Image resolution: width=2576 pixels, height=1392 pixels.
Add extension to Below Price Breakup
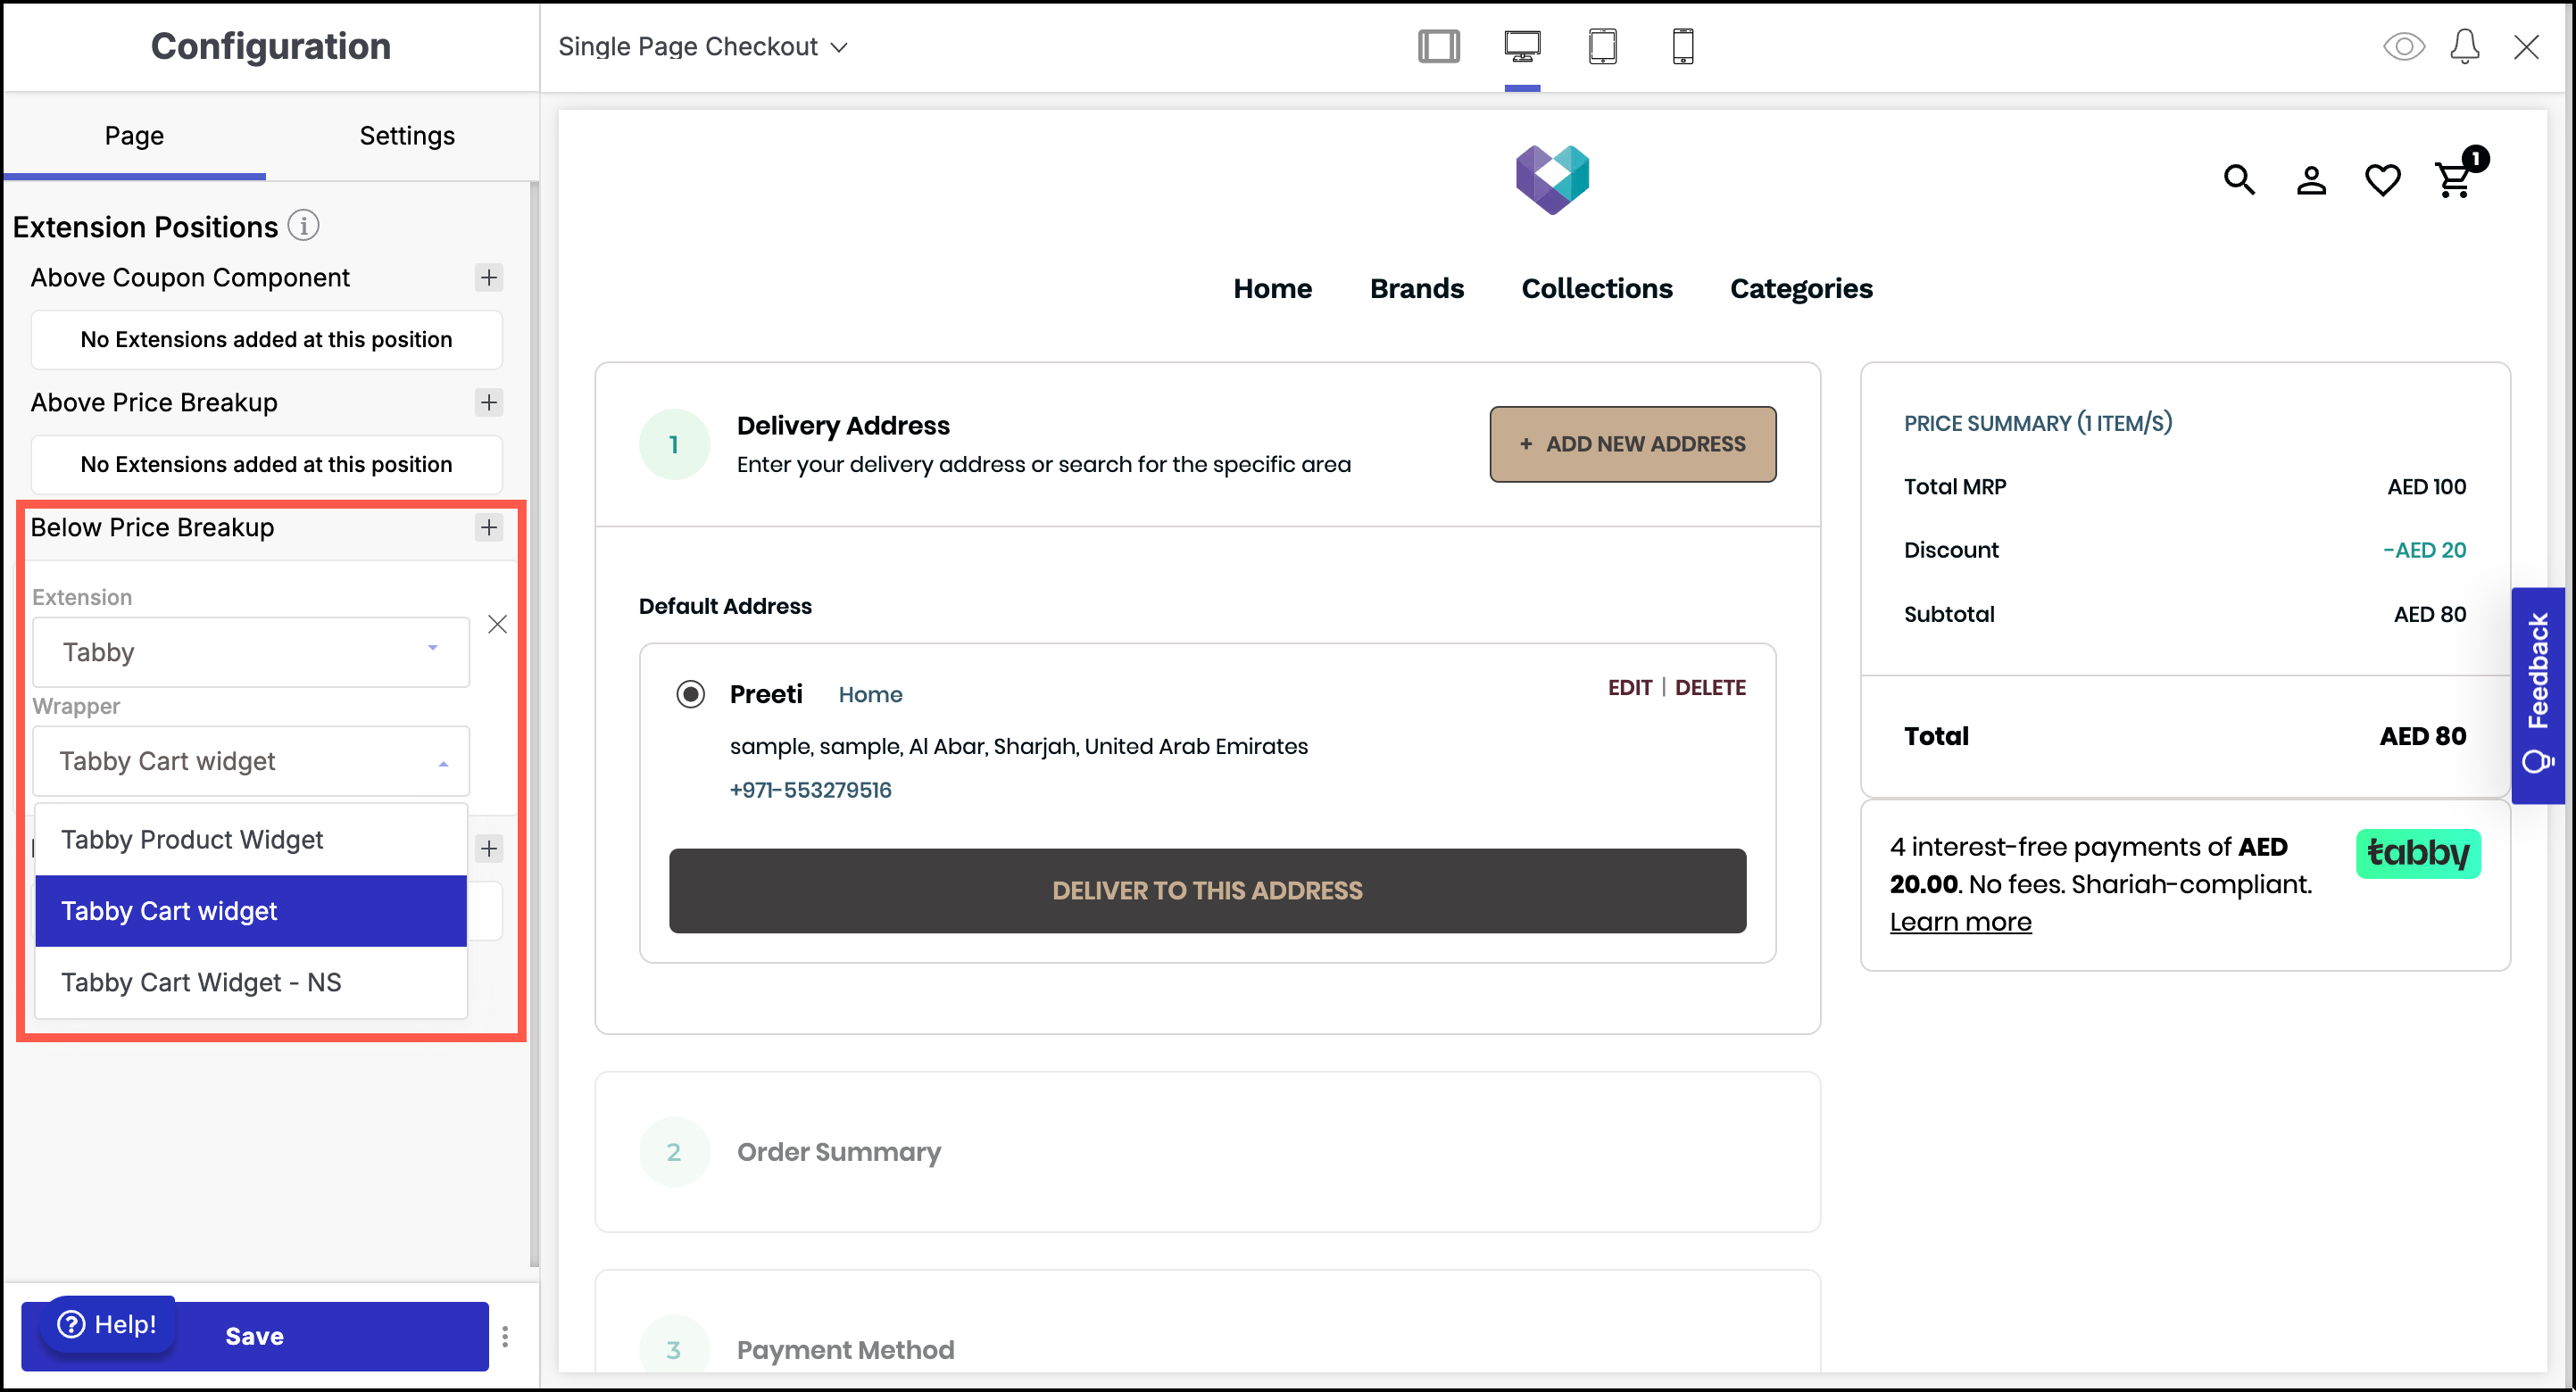click(489, 527)
